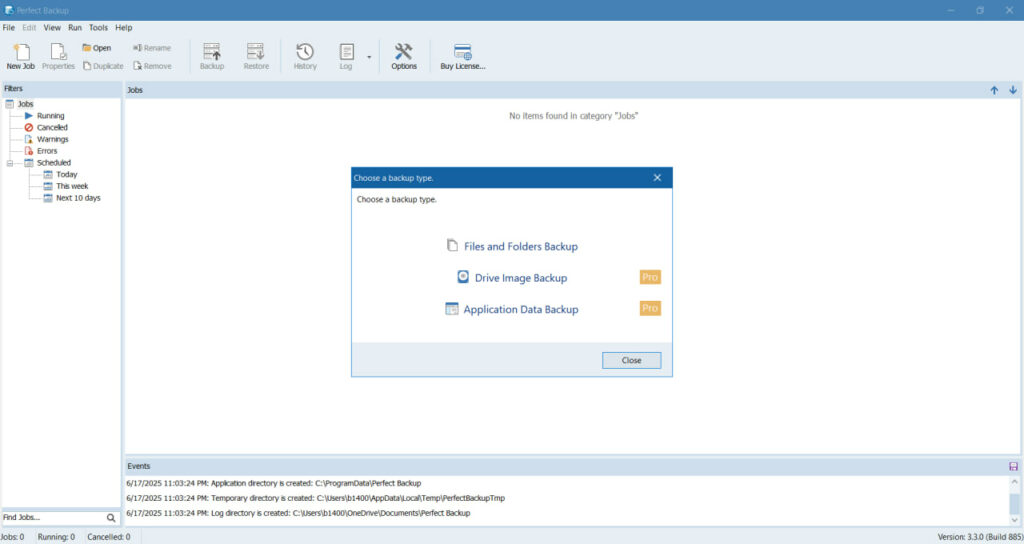This screenshot has height=544, width=1024.
Task: Click the Duplicate toolbar item
Action: coord(103,66)
